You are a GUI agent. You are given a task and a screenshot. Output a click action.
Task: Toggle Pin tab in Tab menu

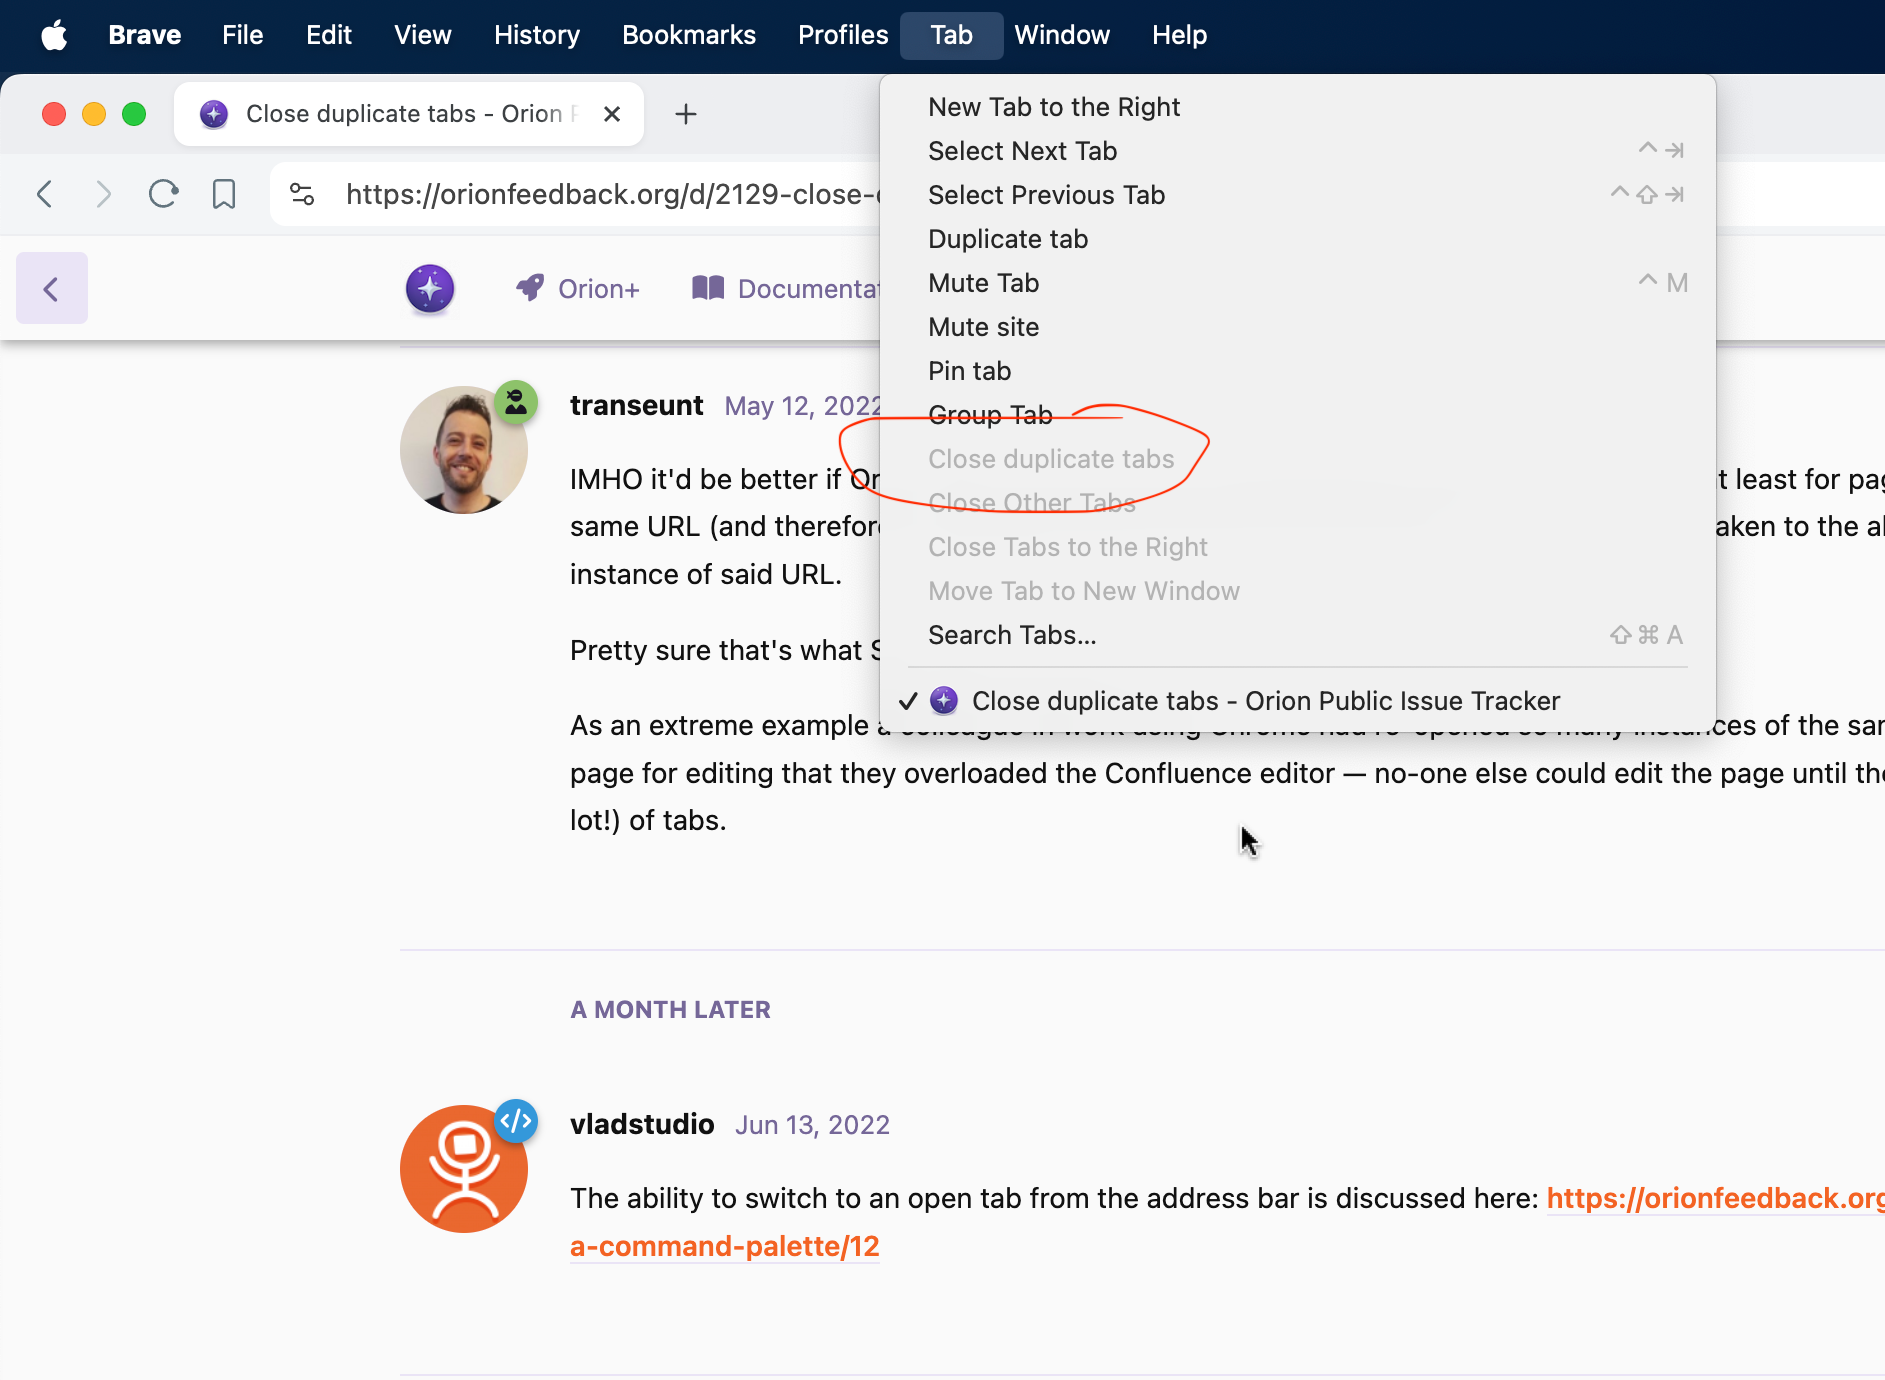pos(969,371)
